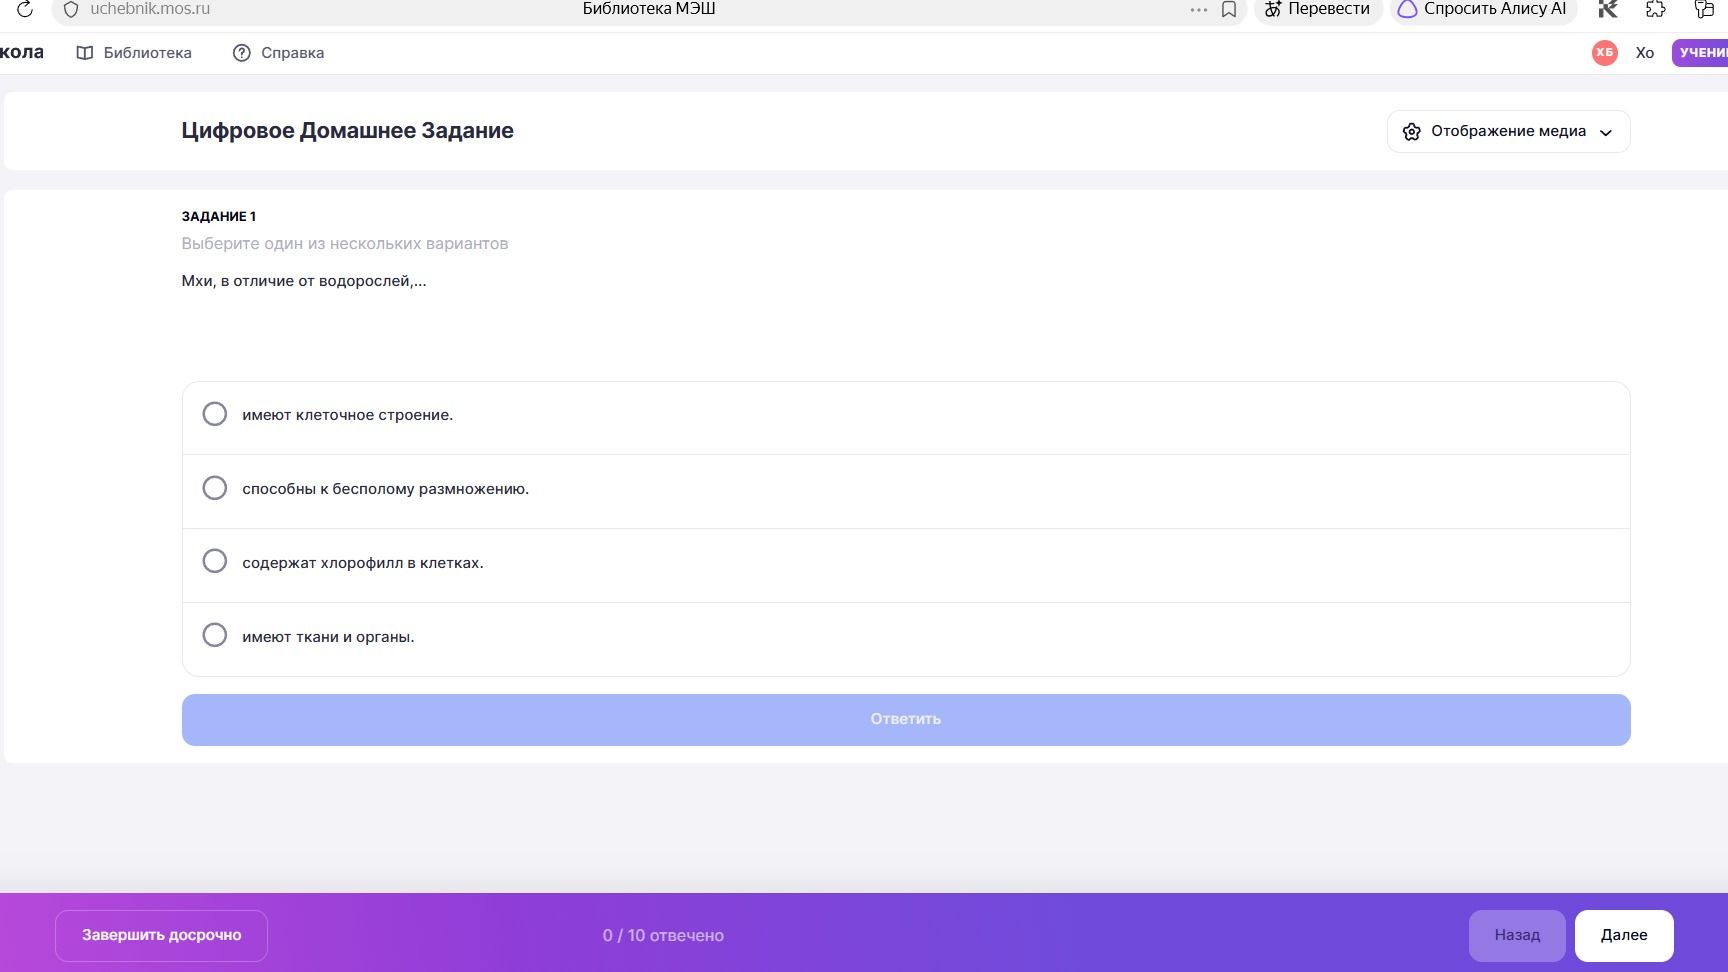
Task: Open the browser extensions puzzle icon
Action: [x=1656, y=9]
